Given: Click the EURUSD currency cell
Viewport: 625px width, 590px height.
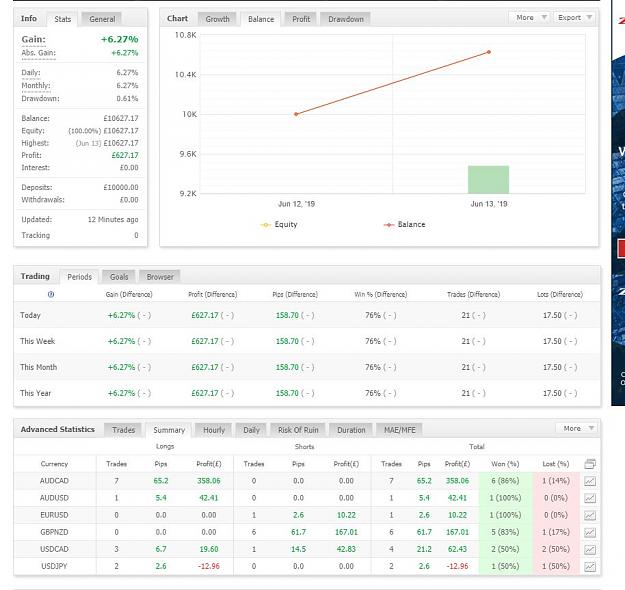Looking at the screenshot, I should (x=54, y=515).
